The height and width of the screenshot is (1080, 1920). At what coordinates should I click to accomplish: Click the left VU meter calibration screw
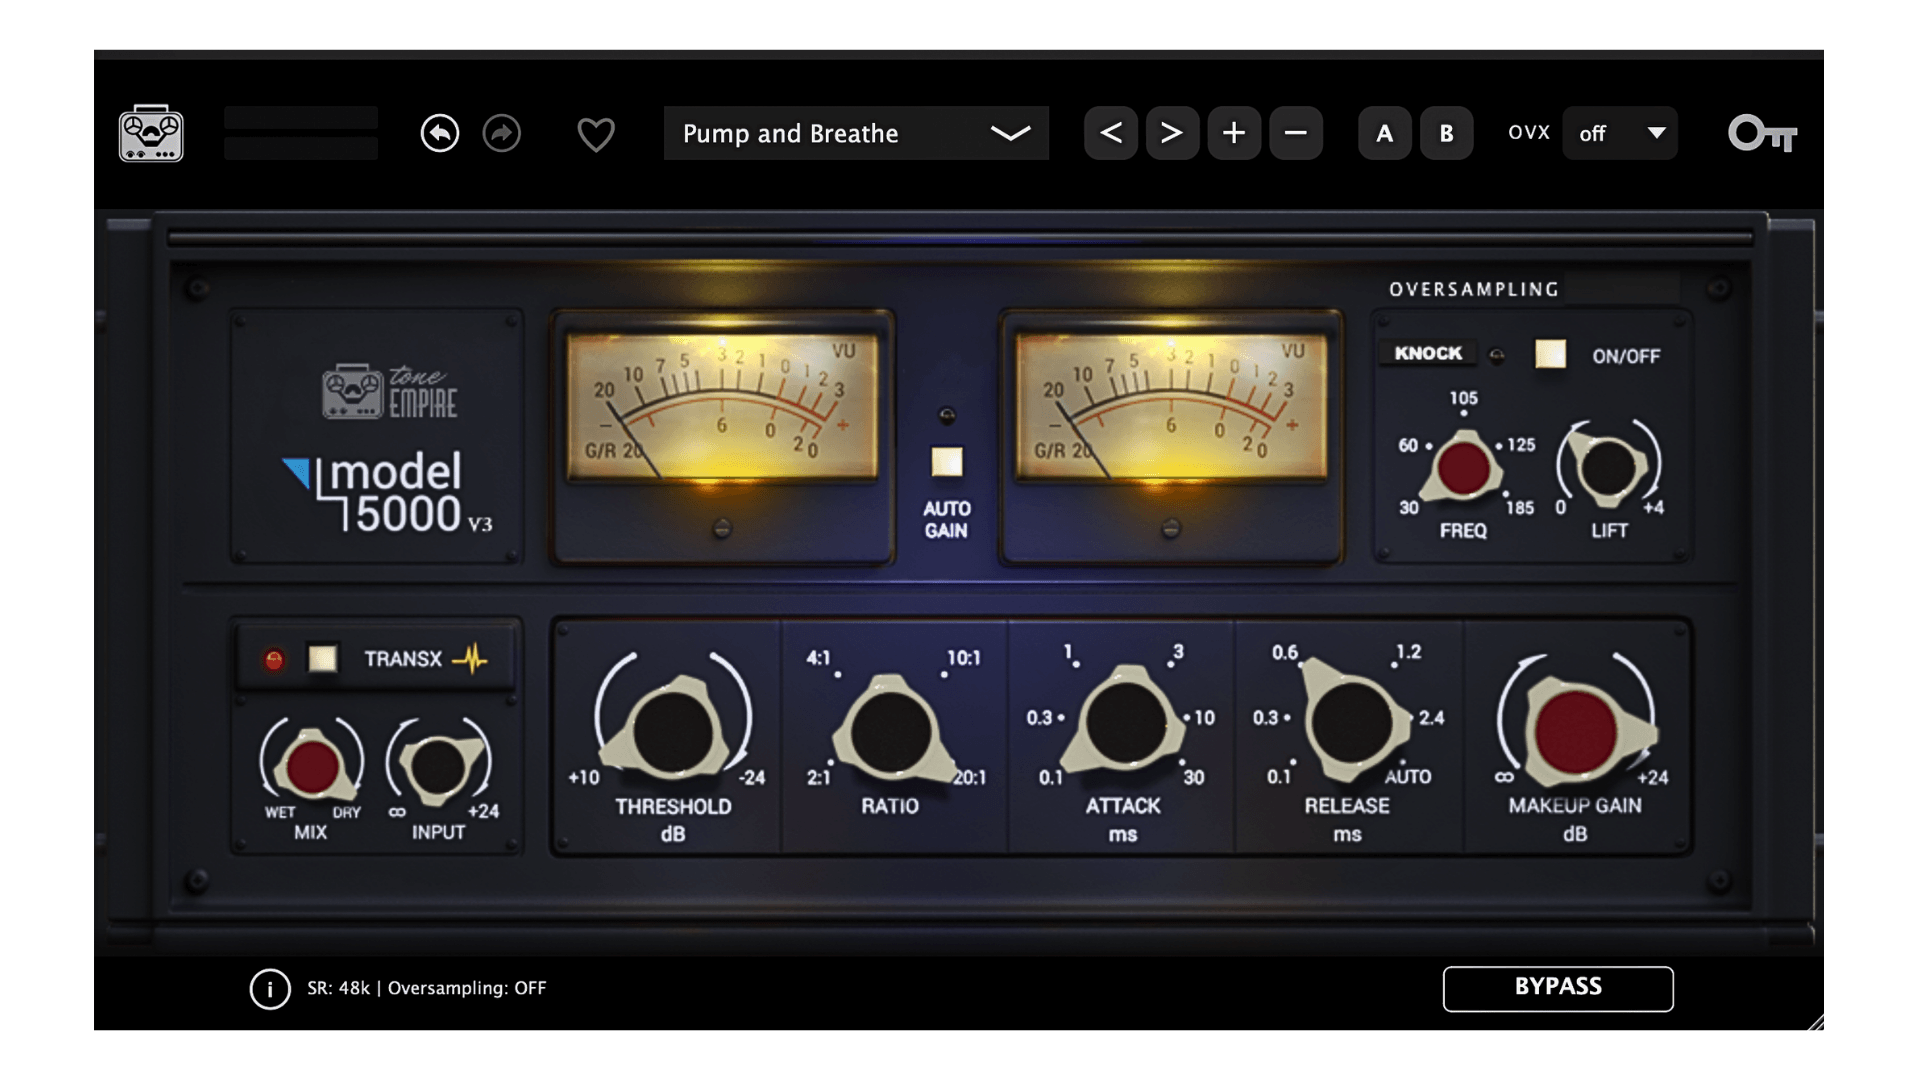tap(721, 528)
